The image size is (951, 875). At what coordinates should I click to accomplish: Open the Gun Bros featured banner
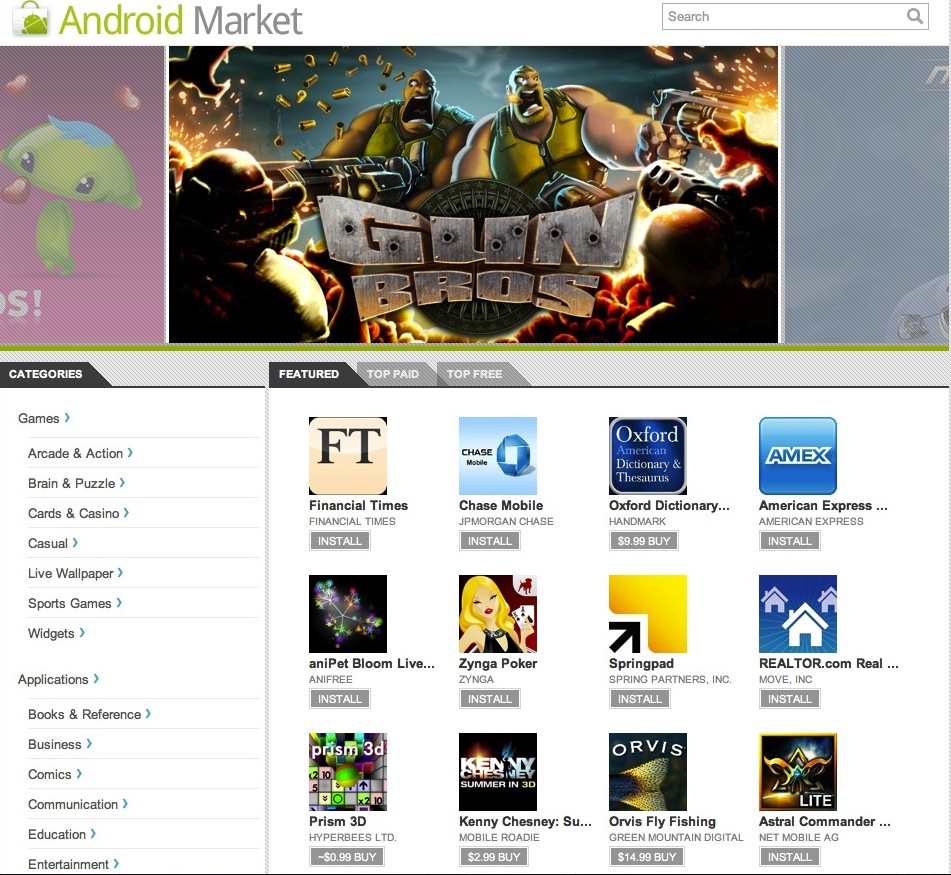tap(473, 195)
